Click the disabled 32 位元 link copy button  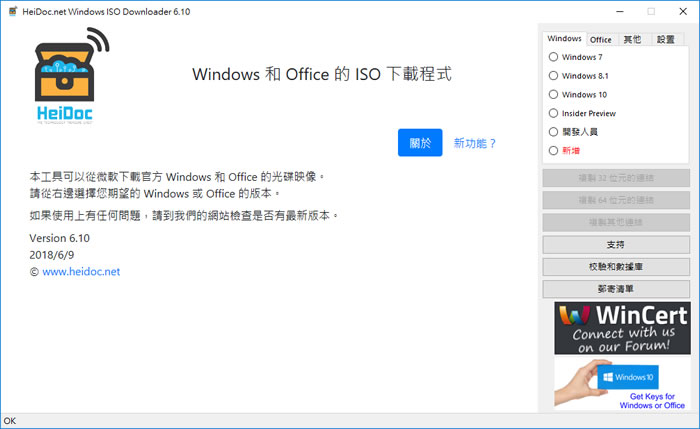[616, 178]
